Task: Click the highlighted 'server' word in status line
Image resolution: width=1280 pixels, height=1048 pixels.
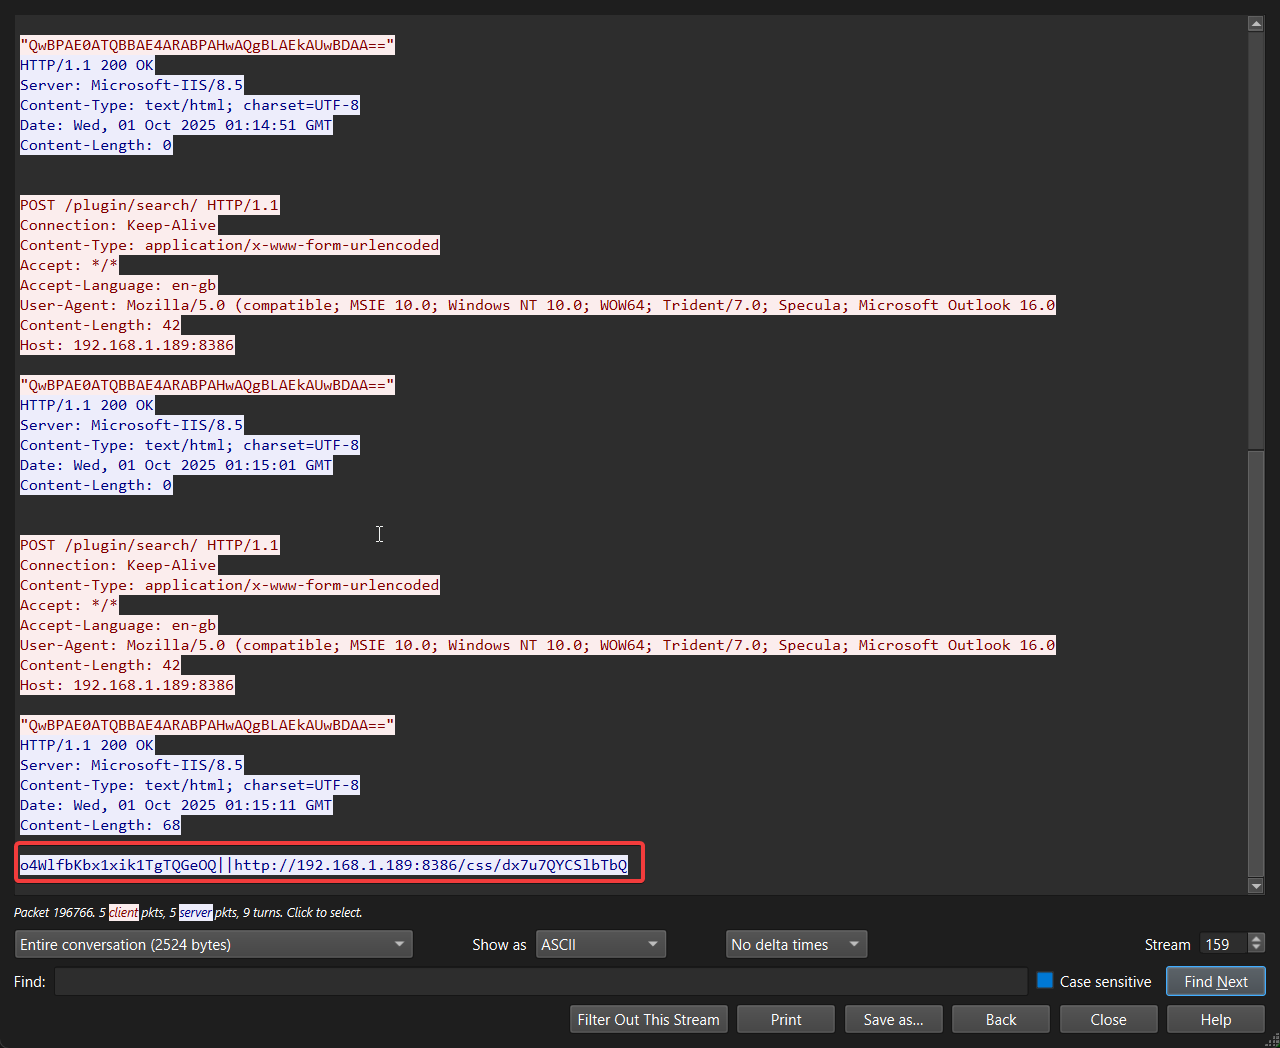Action: 196,912
